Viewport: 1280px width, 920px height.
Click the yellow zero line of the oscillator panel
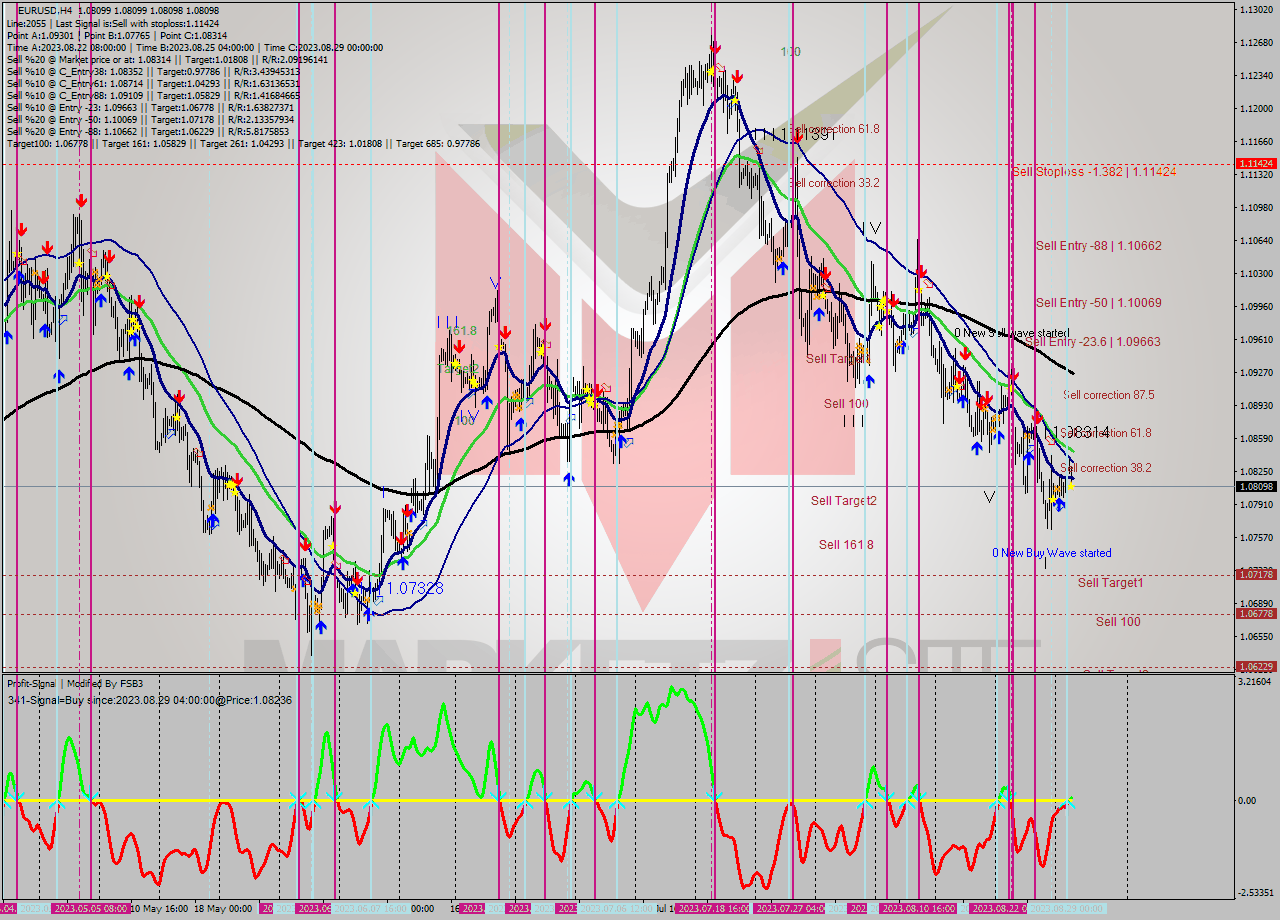[x=500, y=800]
